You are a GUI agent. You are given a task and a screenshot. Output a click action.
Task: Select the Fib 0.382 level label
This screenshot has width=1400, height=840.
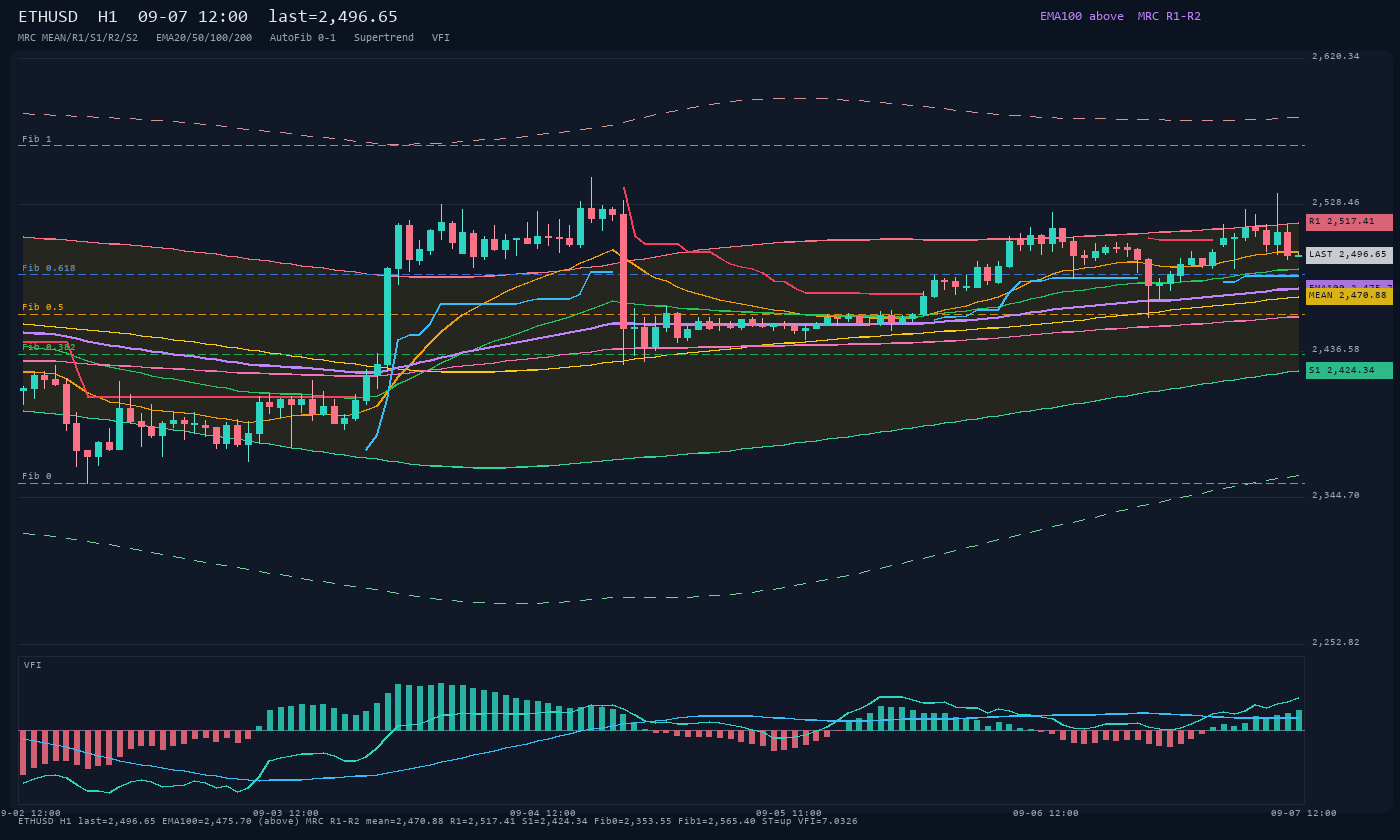pyautogui.click(x=49, y=347)
